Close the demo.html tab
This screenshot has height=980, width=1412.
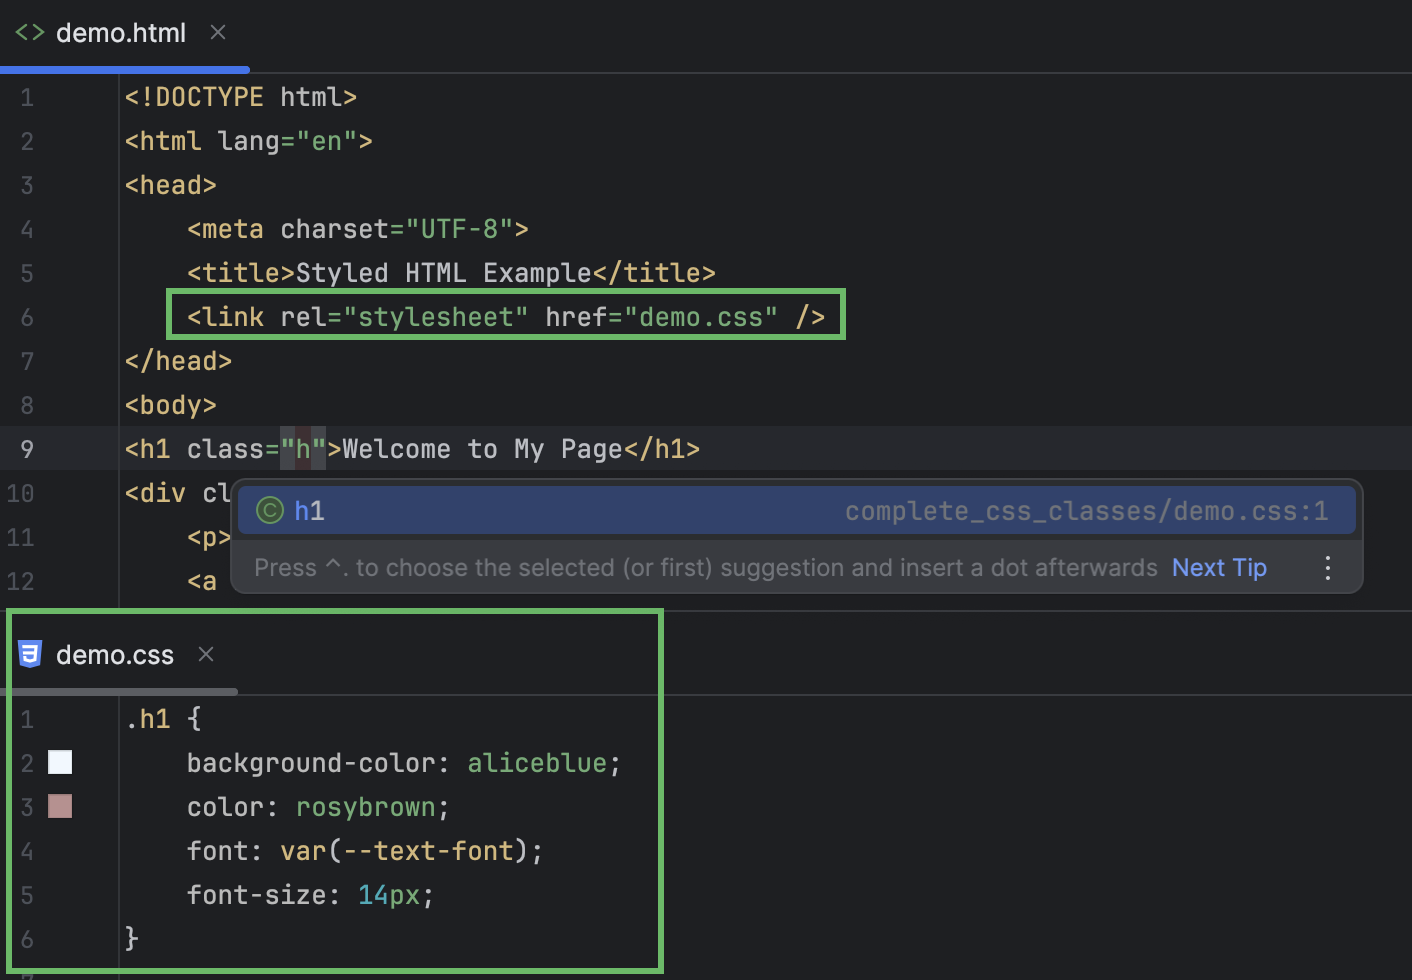click(x=218, y=33)
